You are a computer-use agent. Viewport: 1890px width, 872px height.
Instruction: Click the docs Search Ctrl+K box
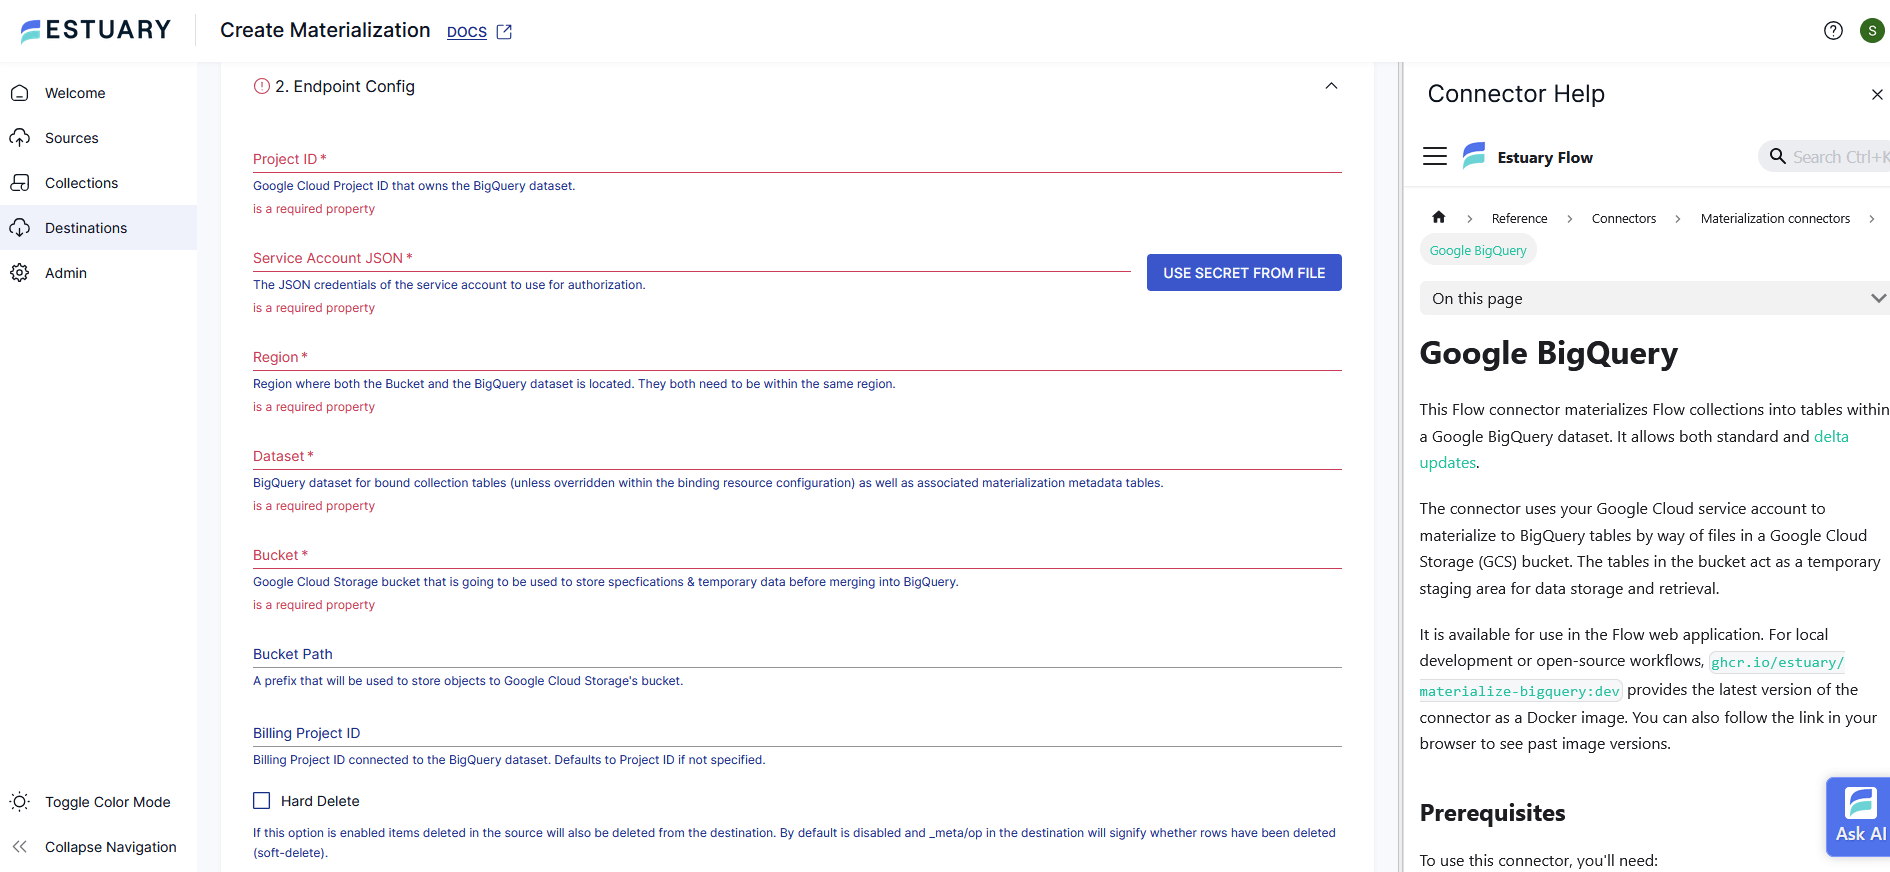[1826, 156]
